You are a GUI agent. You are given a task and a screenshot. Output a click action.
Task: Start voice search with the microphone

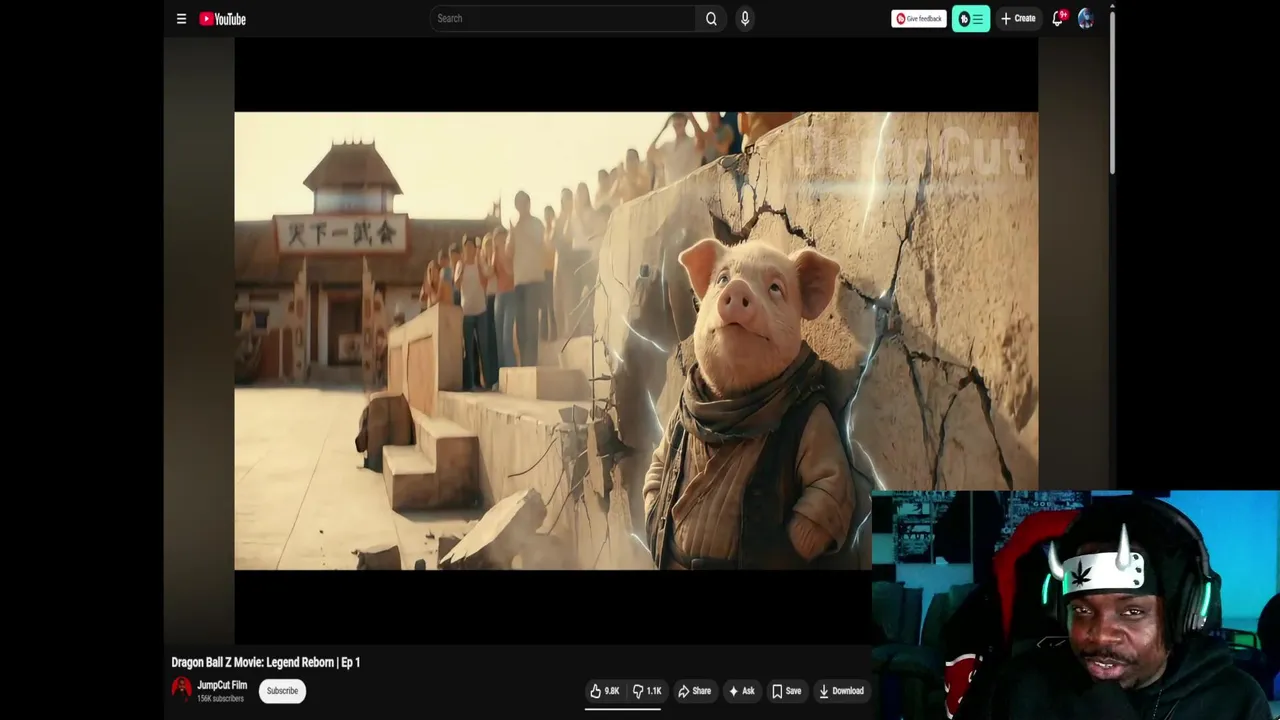coord(745,18)
